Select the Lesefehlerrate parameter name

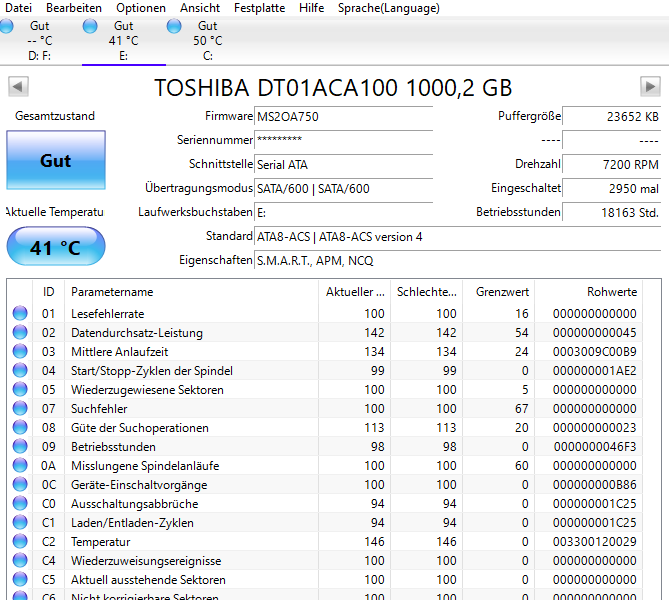point(108,314)
